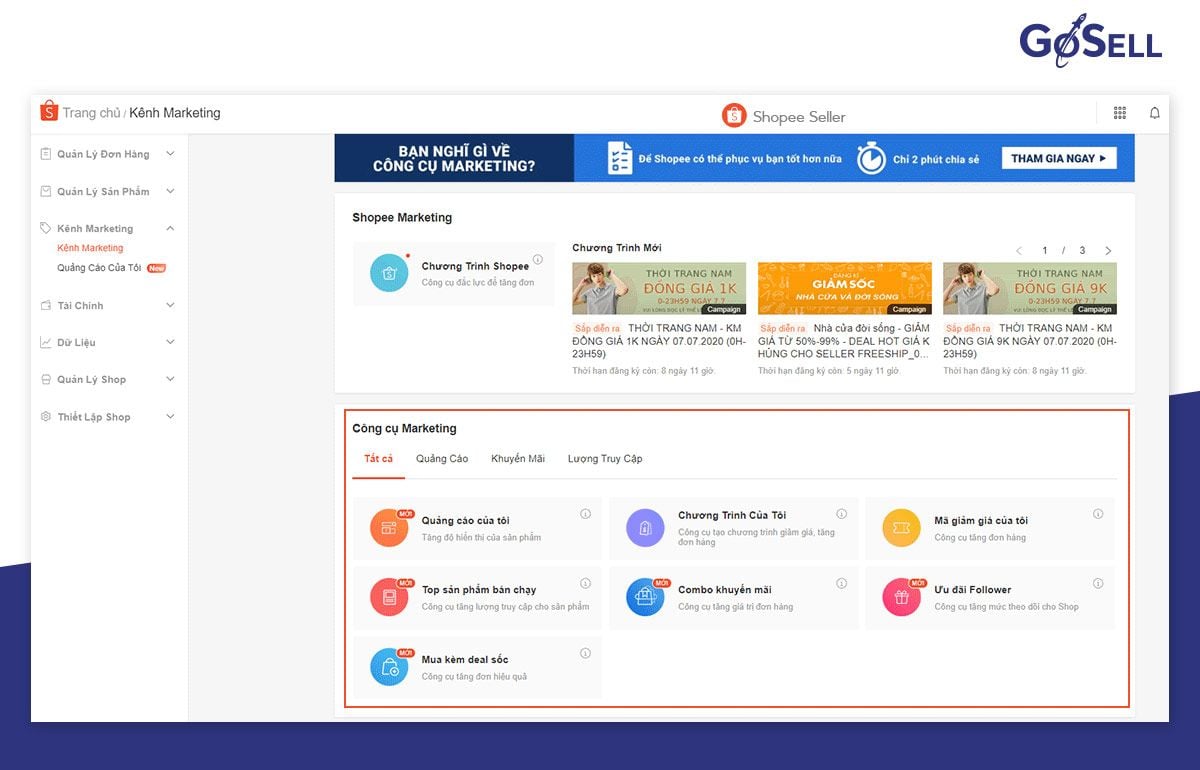Click the Chương Trình Của Tôi purple icon

645,527
